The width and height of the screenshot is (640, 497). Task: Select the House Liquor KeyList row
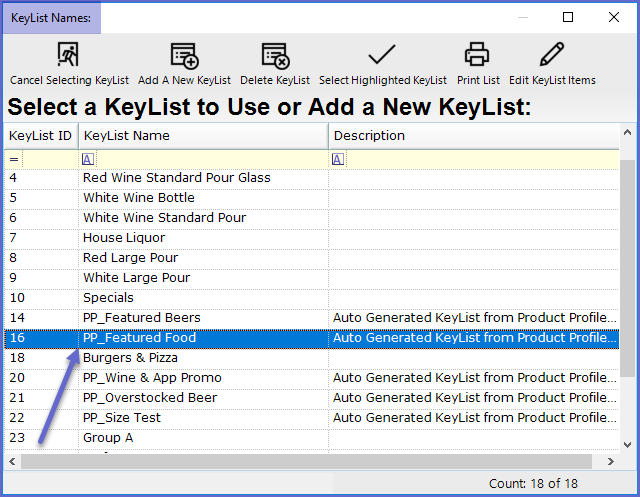point(311,238)
